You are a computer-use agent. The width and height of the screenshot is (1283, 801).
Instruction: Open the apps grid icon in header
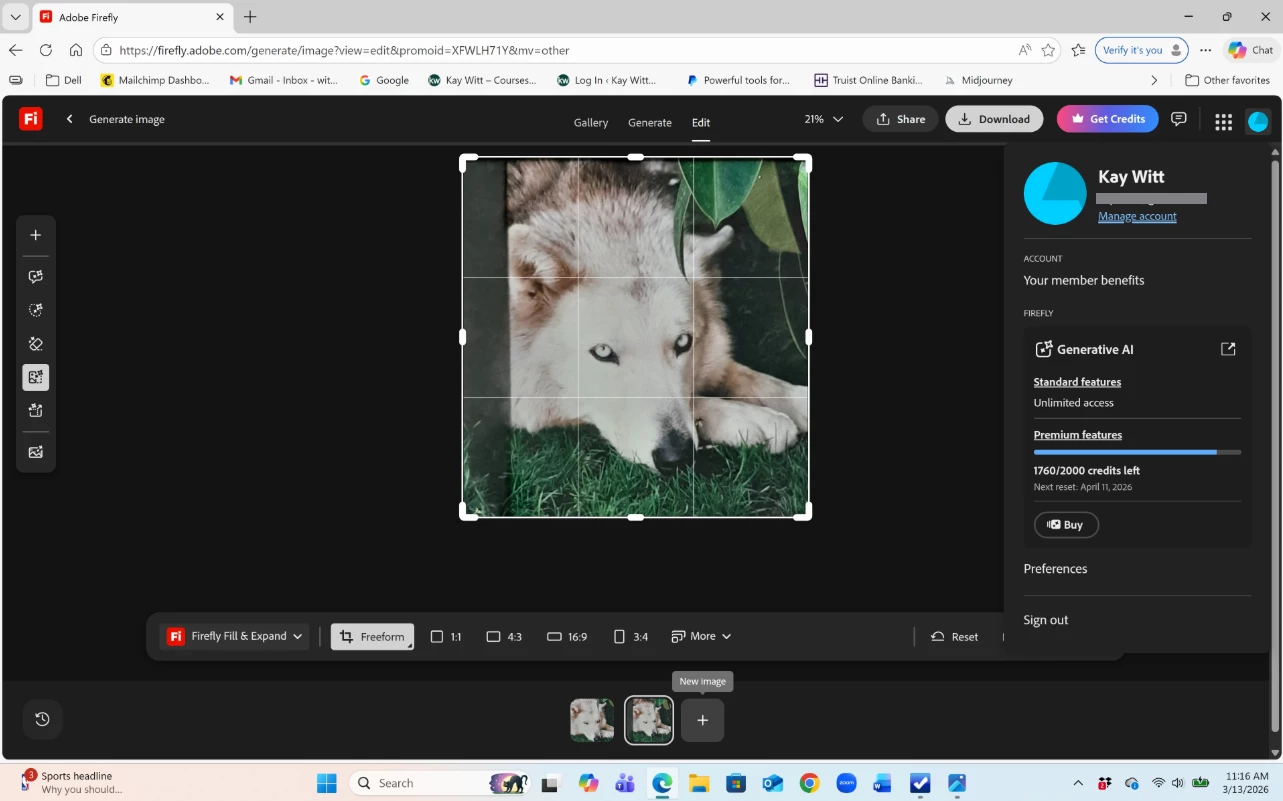tap(1223, 121)
